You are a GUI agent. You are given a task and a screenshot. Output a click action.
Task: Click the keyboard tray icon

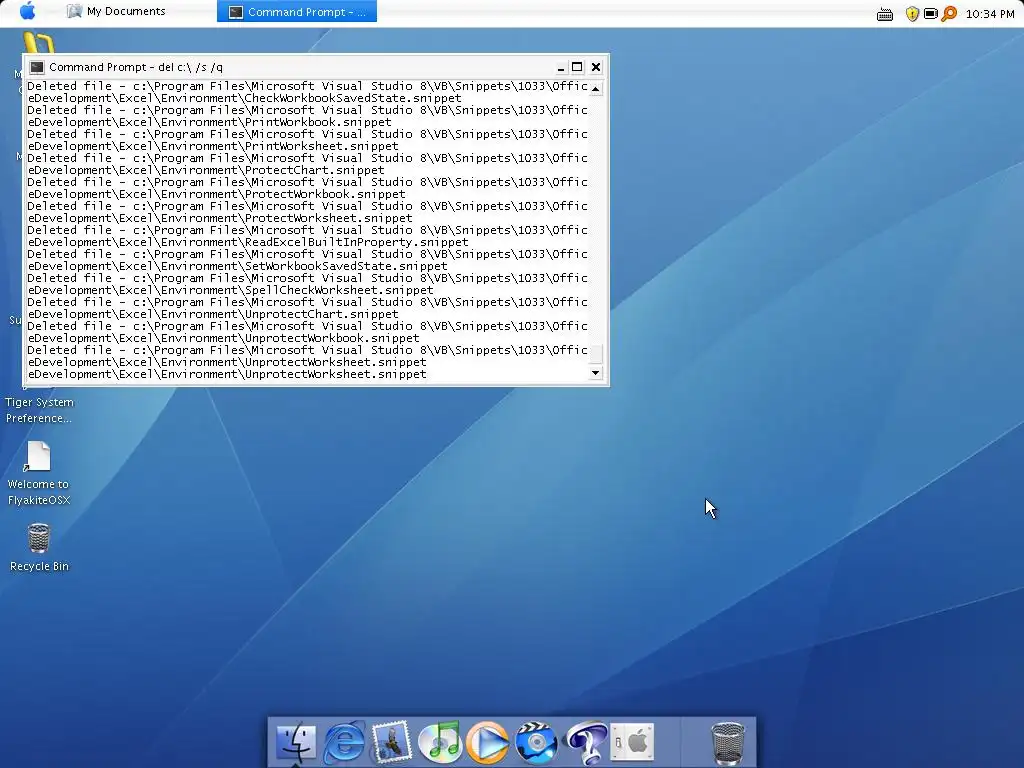[885, 14]
